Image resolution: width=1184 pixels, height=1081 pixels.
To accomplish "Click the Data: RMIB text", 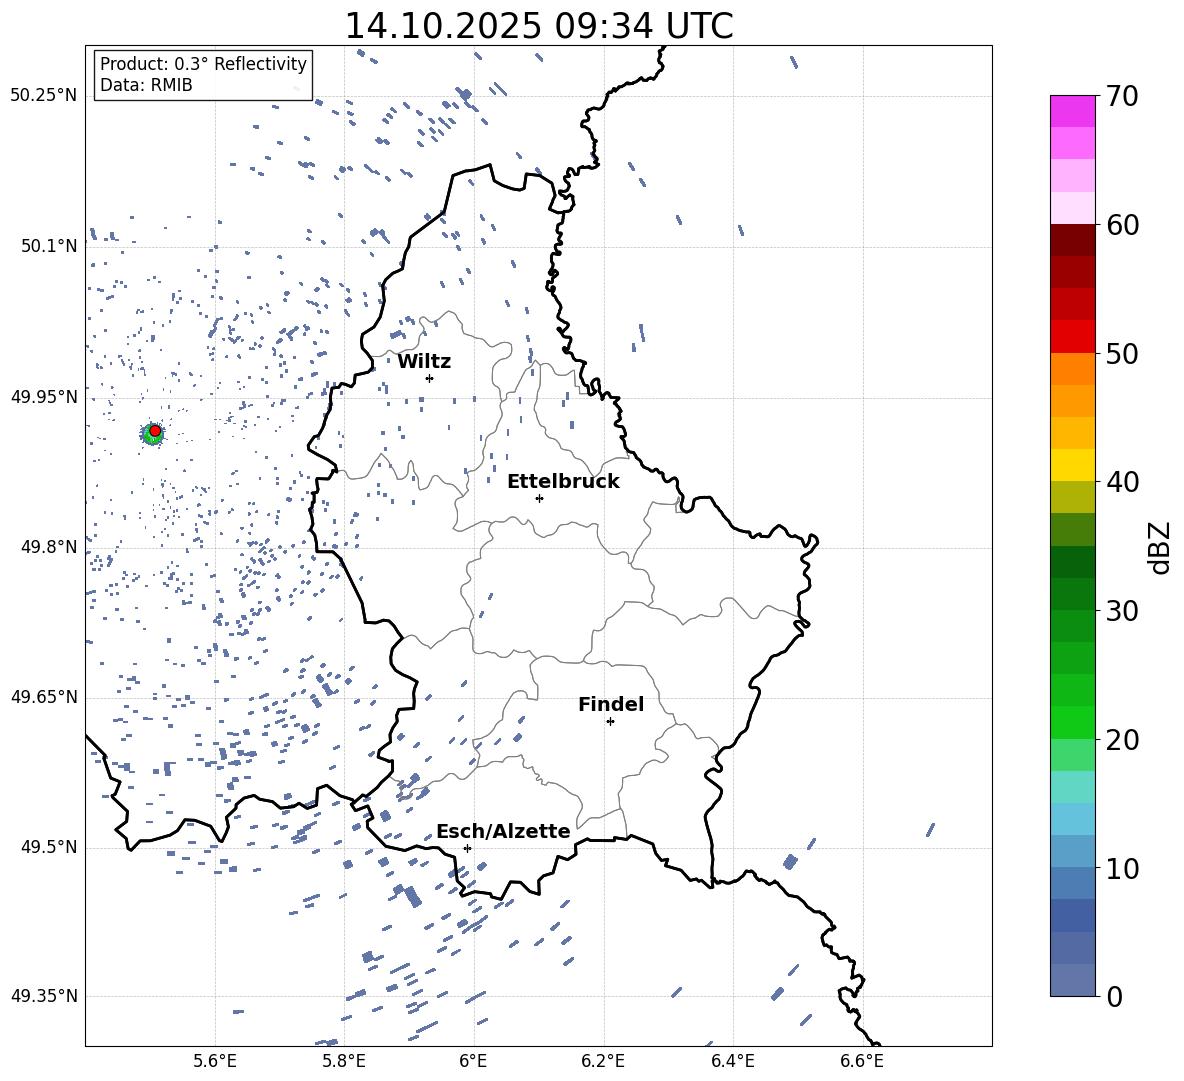I will [x=146, y=85].
